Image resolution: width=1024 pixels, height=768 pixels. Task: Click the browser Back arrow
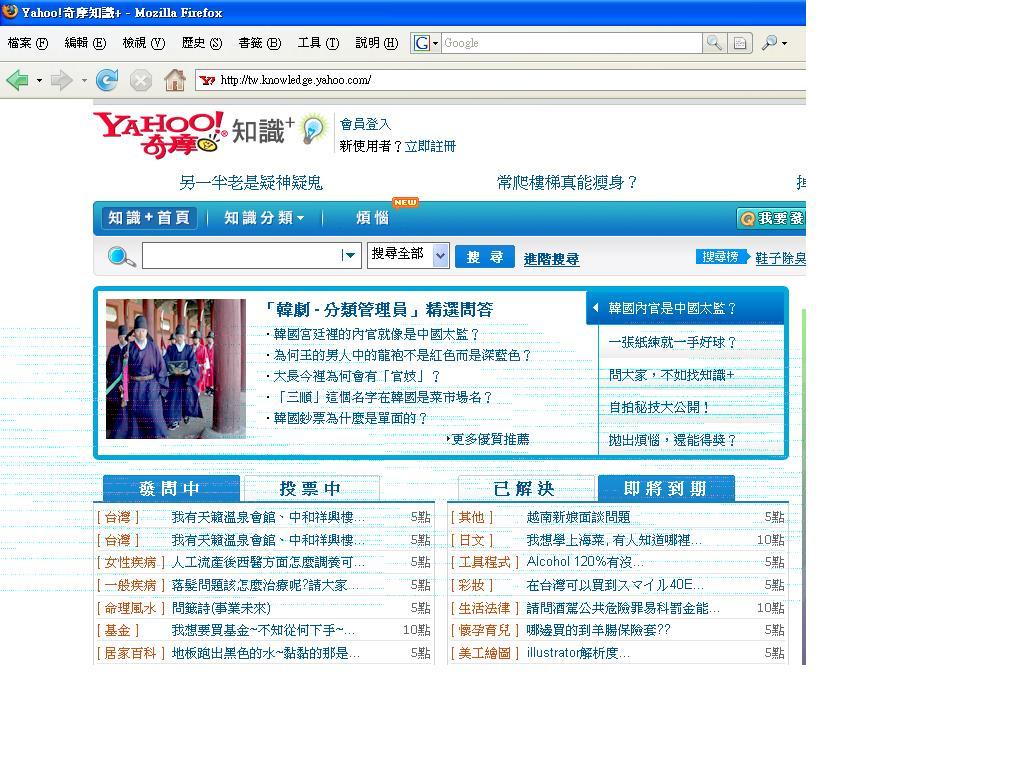click(x=17, y=80)
